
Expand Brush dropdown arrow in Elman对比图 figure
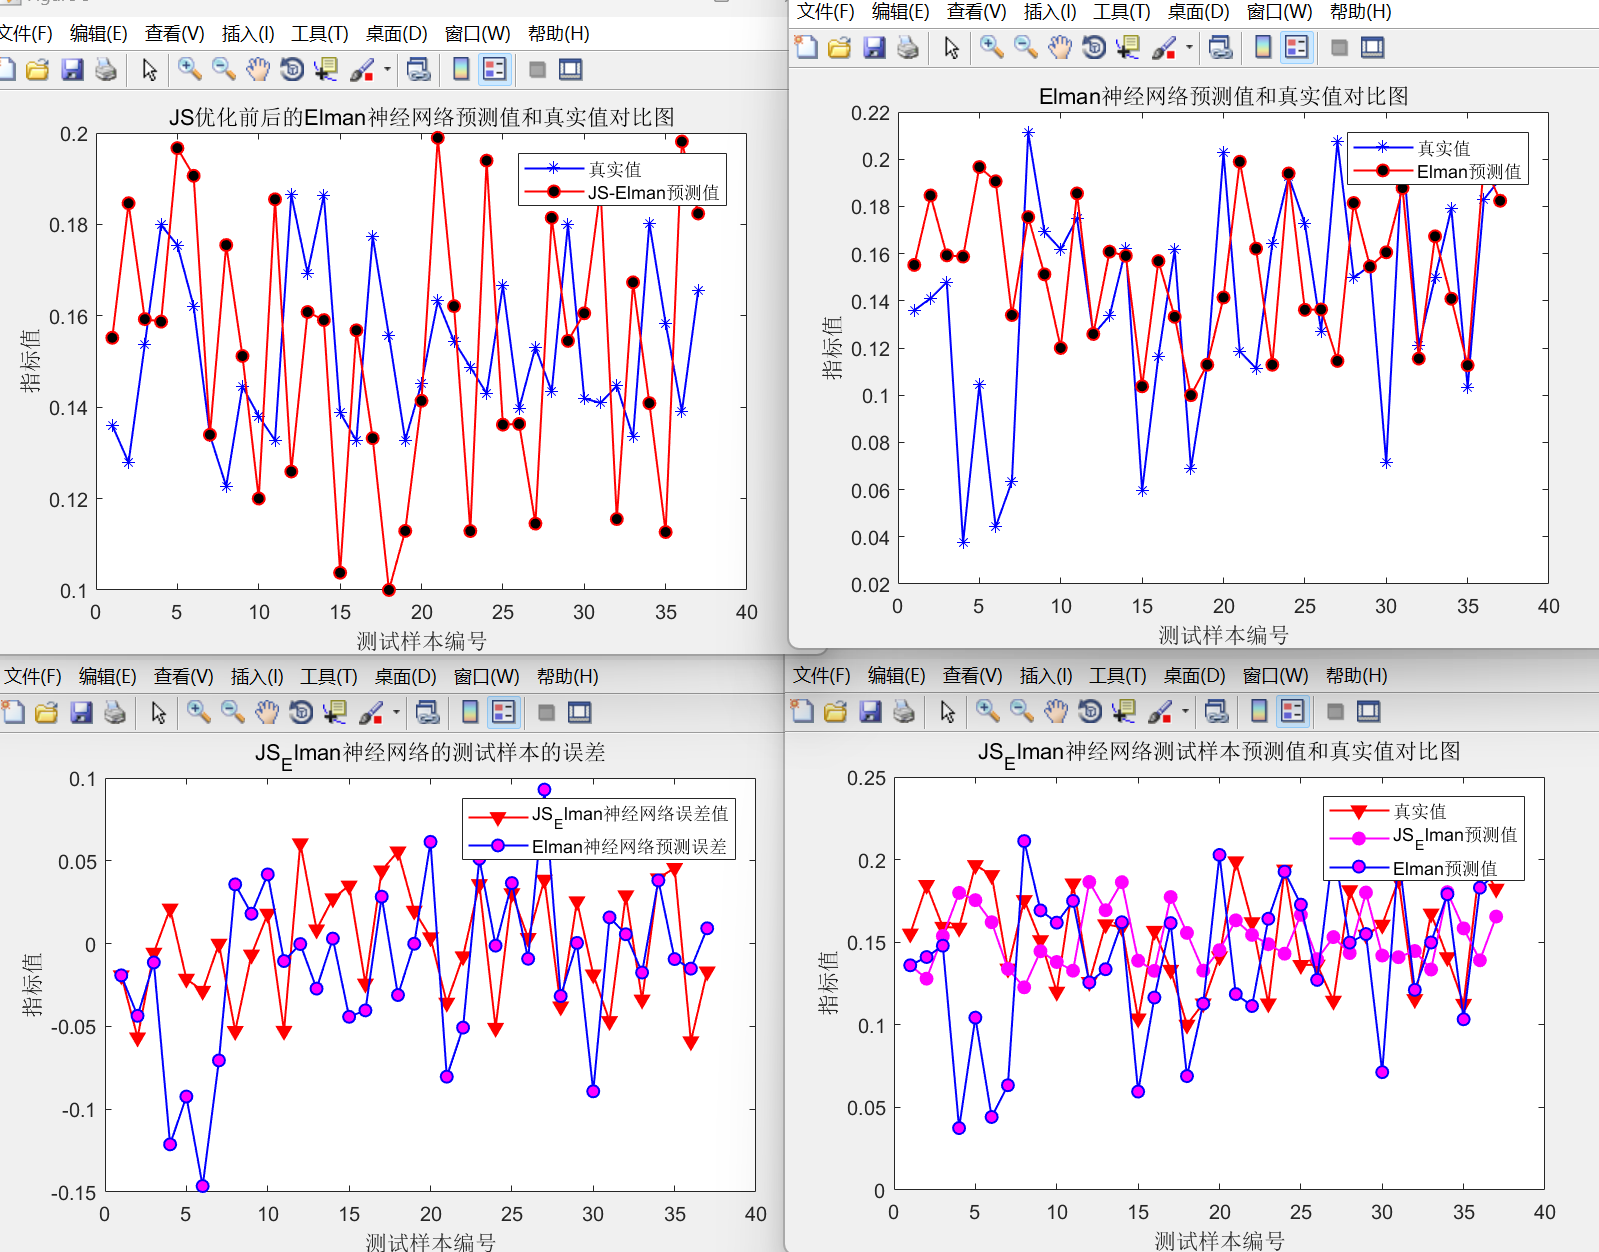pyautogui.click(x=1189, y=47)
